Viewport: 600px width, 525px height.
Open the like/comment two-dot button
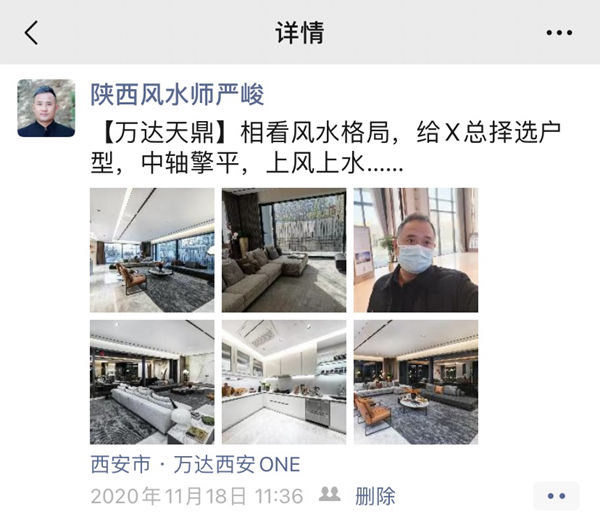tap(556, 496)
